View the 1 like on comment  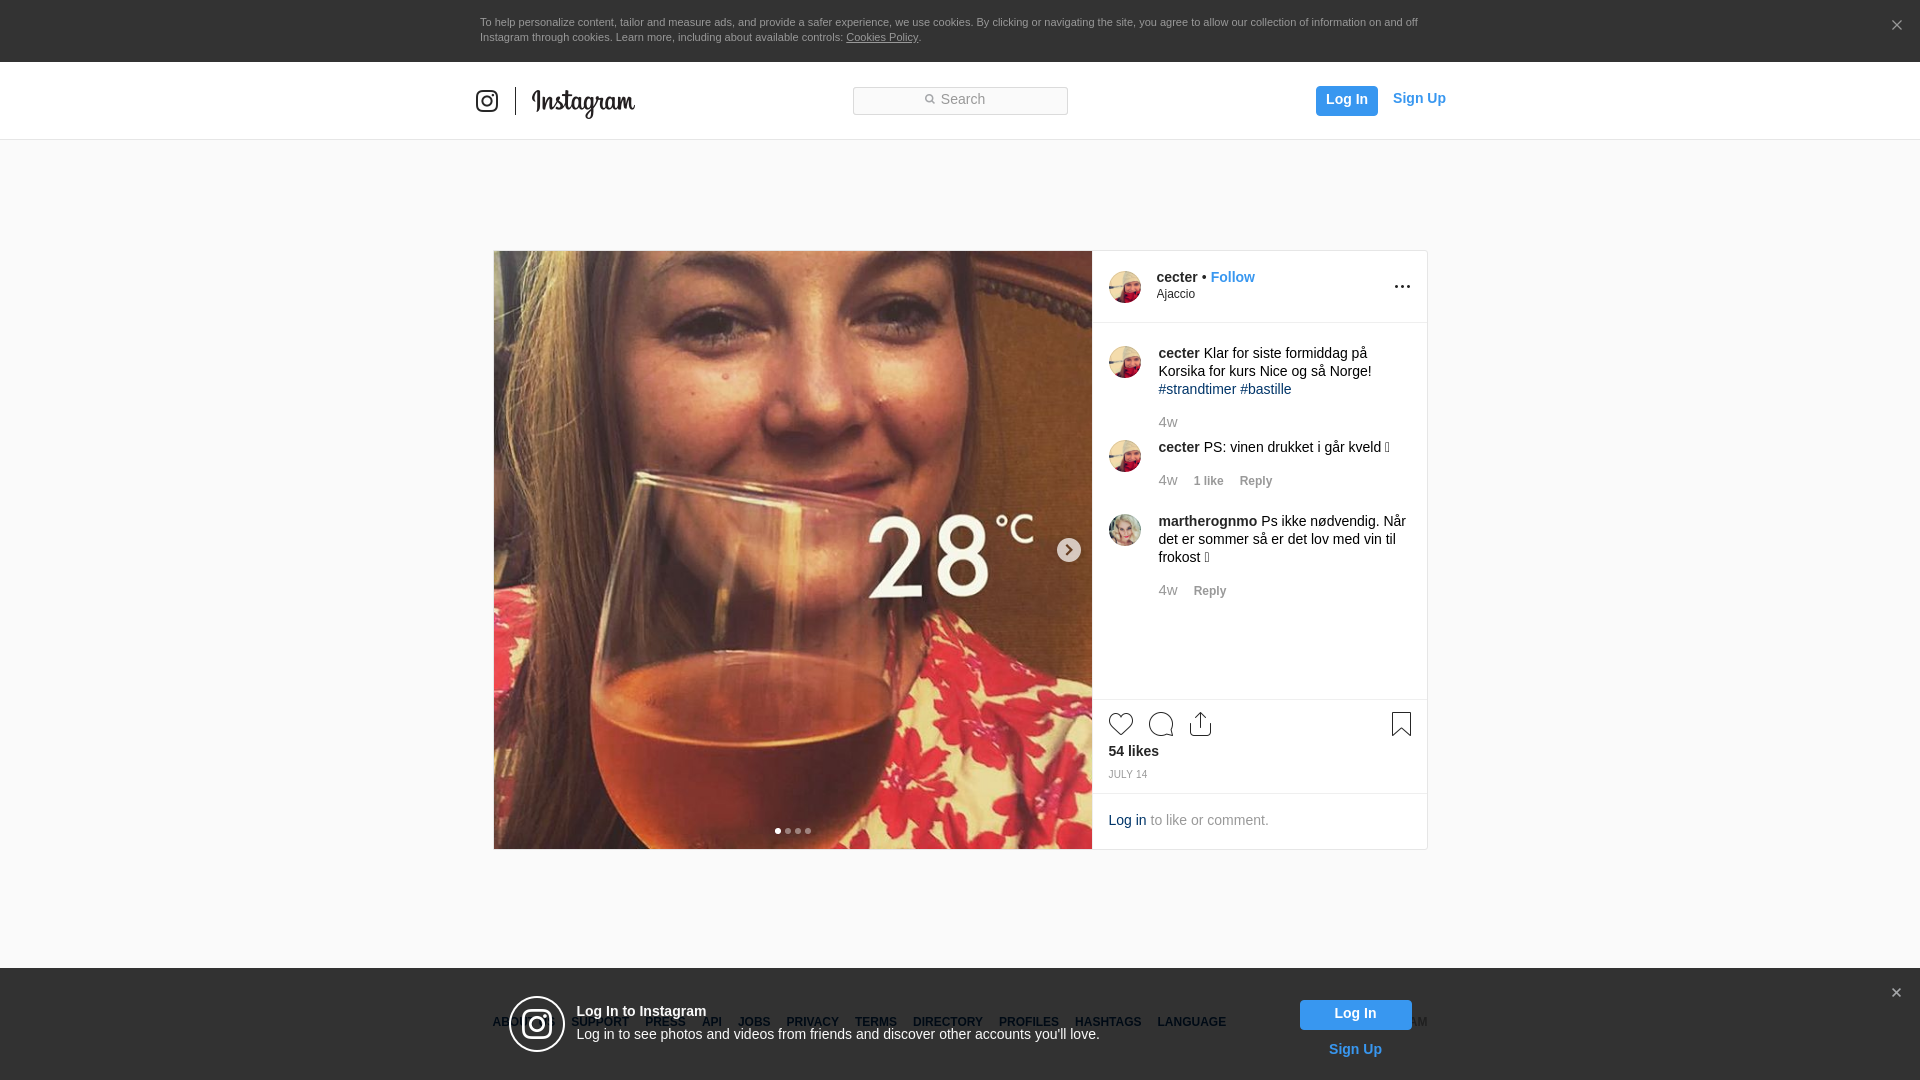(1208, 481)
